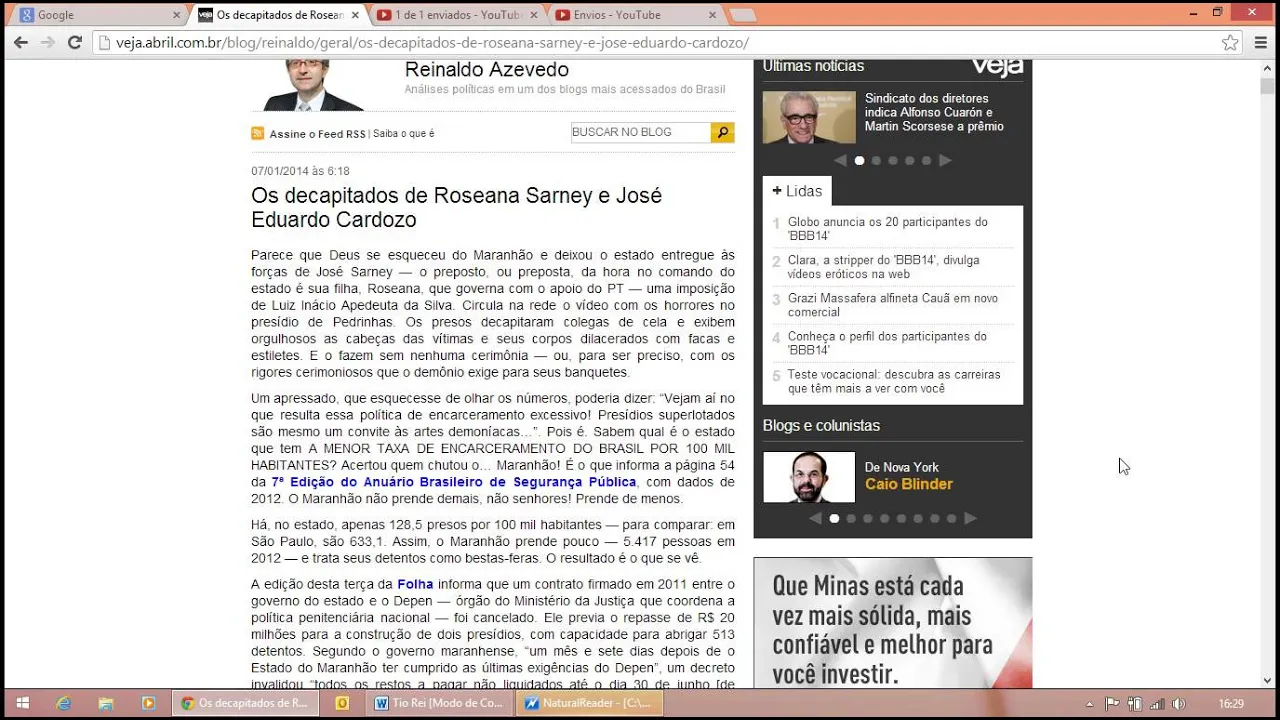
Task: Launch Internet Explorer from the taskbar
Action: [x=64, y=703]
